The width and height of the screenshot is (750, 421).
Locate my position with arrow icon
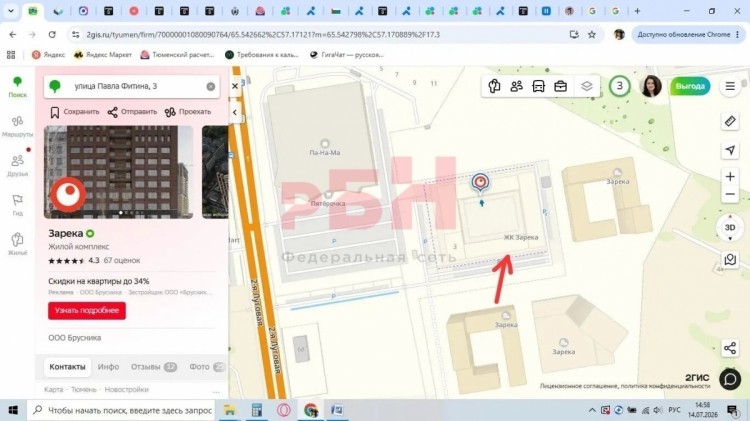730,150
